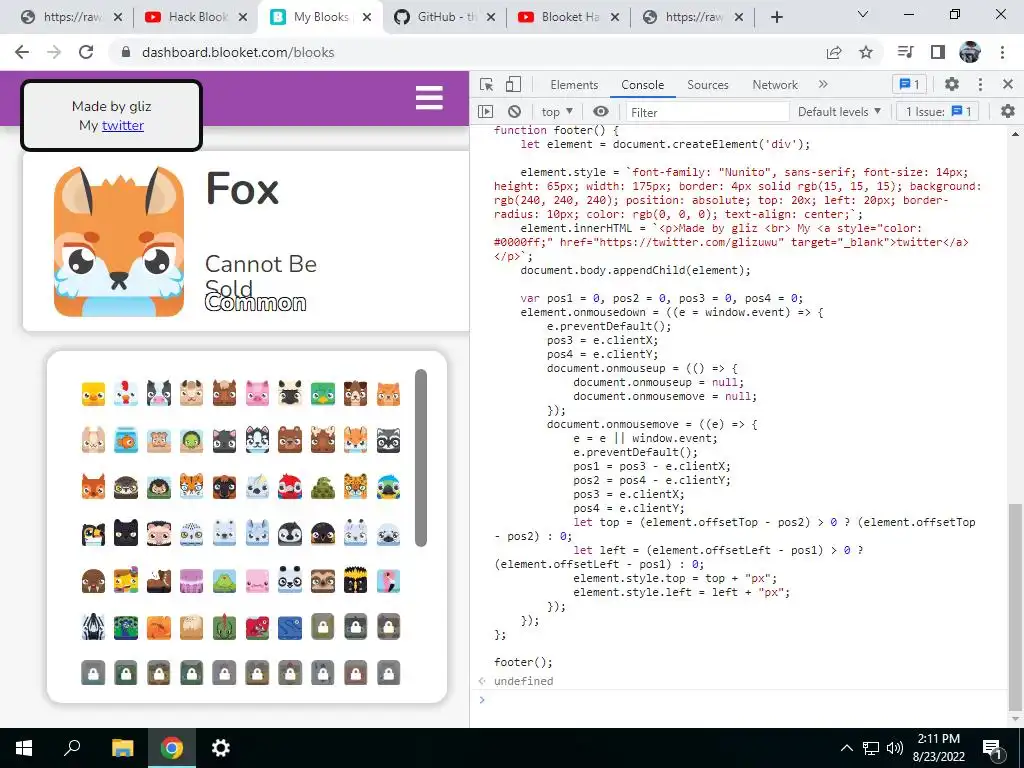This screenshot has height=768, width=1024.
Task: Select the Cow blook
Action: coord(159,394)
